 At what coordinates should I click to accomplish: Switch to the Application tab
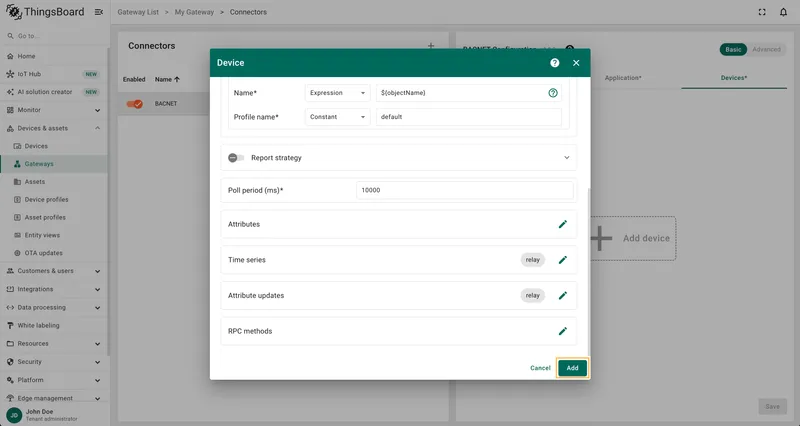622,78
